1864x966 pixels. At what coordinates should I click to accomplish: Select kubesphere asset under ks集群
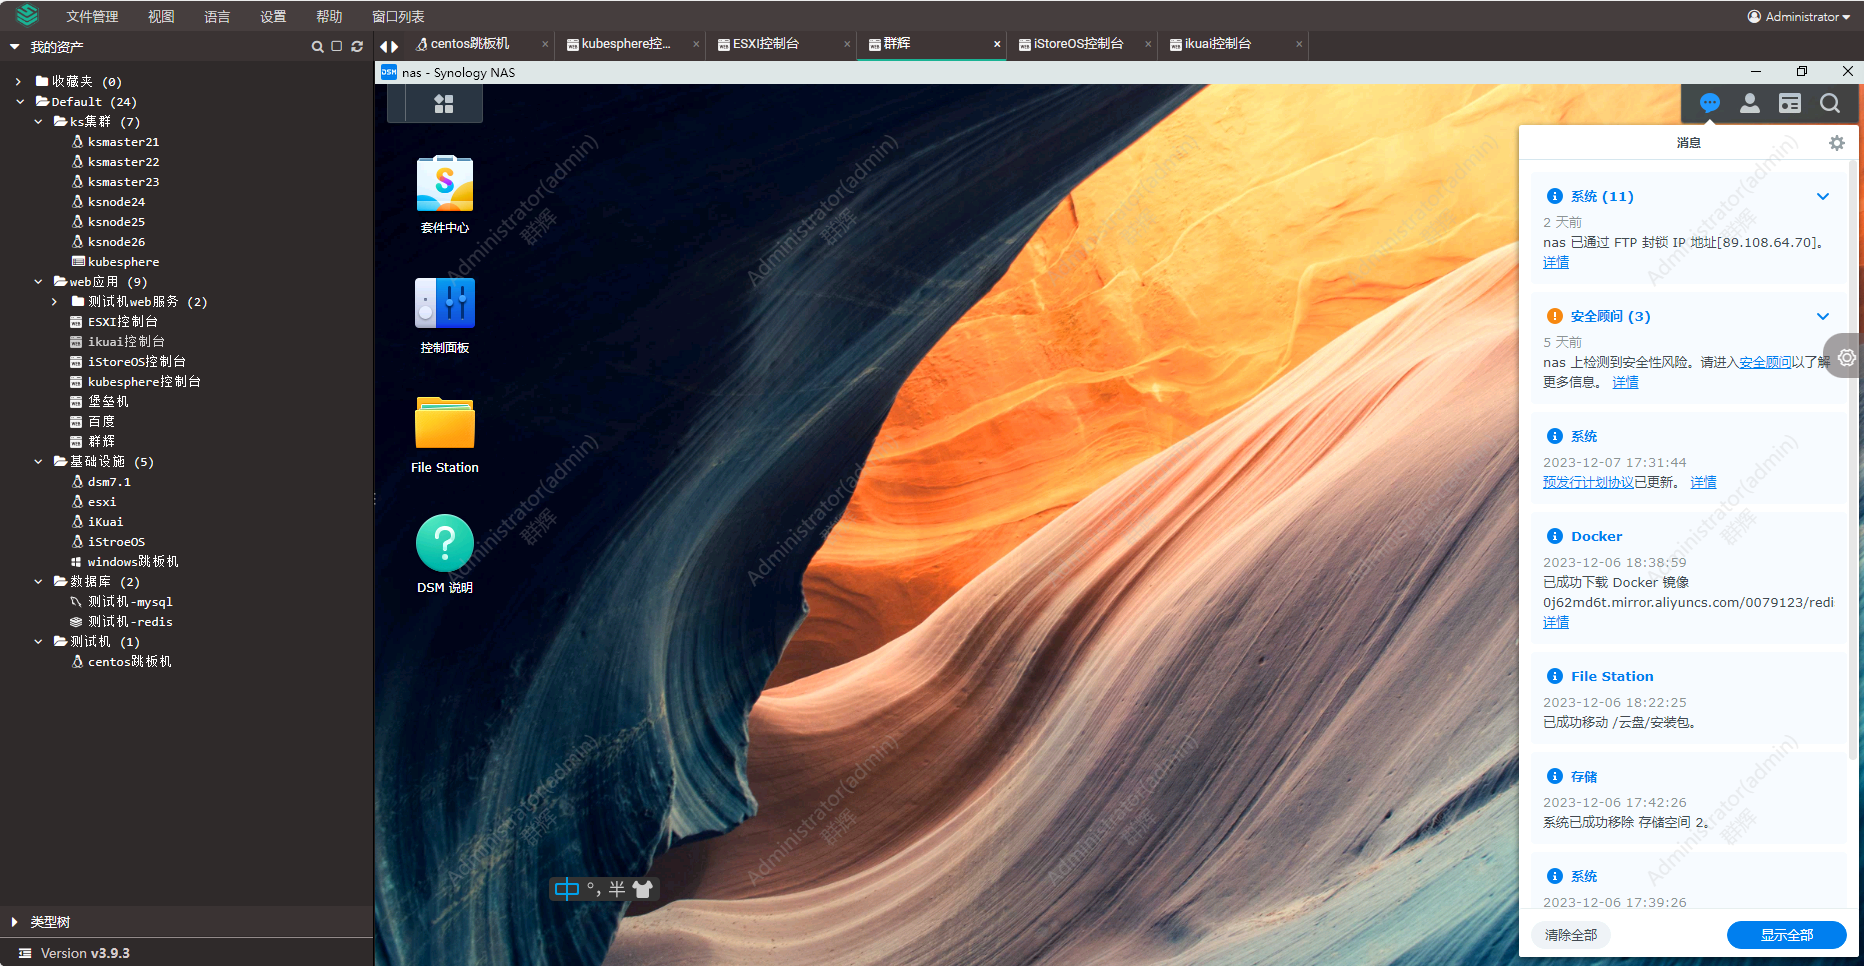pyautogui.click(x=123, y=262)
